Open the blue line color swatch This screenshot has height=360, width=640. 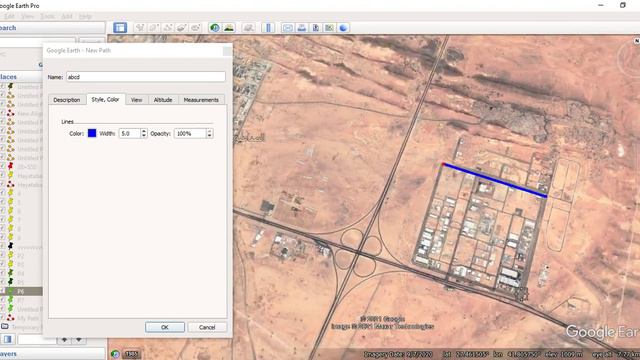tap(92, 133)
